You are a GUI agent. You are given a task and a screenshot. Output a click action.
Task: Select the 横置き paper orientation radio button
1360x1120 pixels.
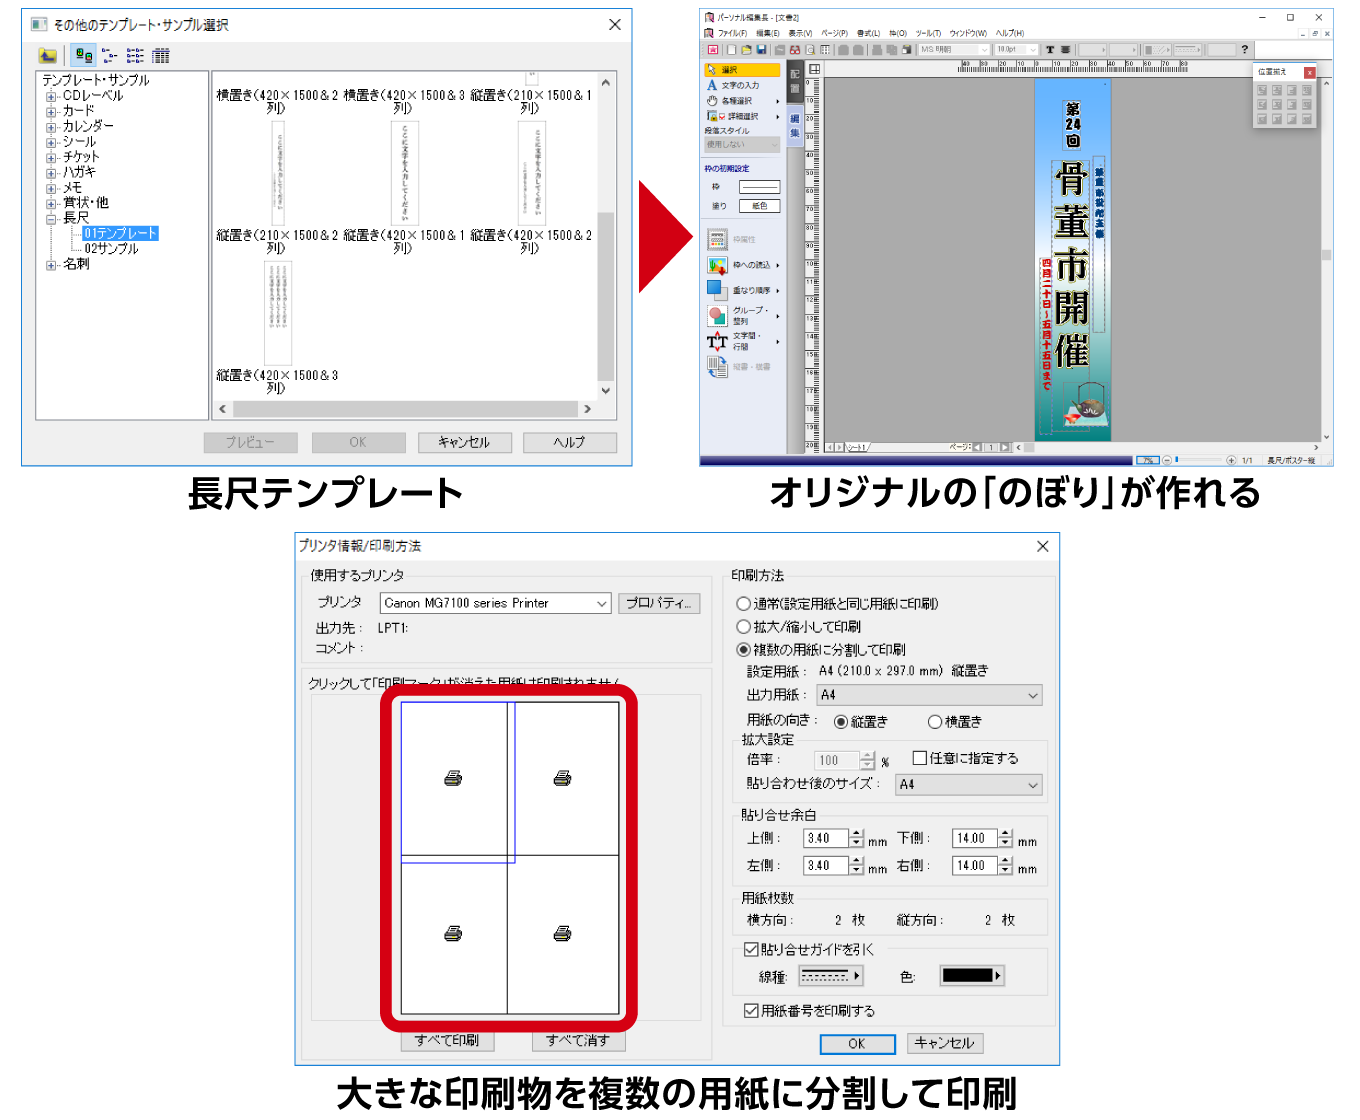(935, 721)
